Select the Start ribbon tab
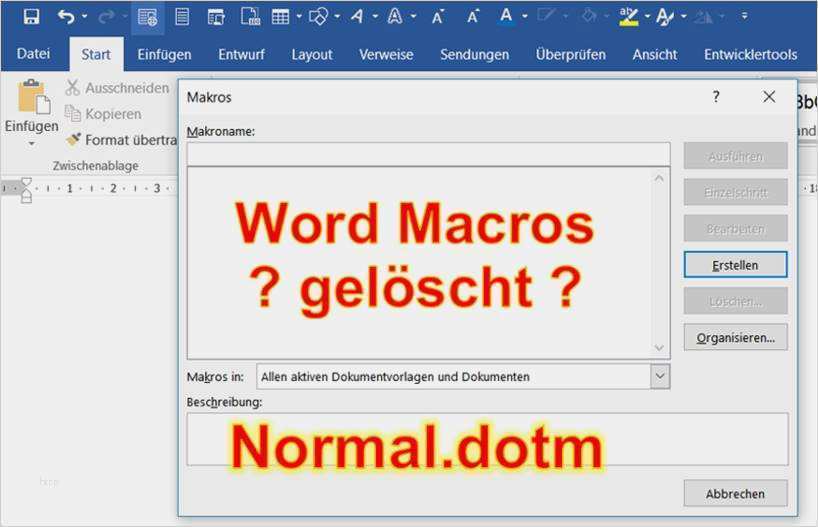The width and height of the screenshot is (818, 527). [96, 54]
